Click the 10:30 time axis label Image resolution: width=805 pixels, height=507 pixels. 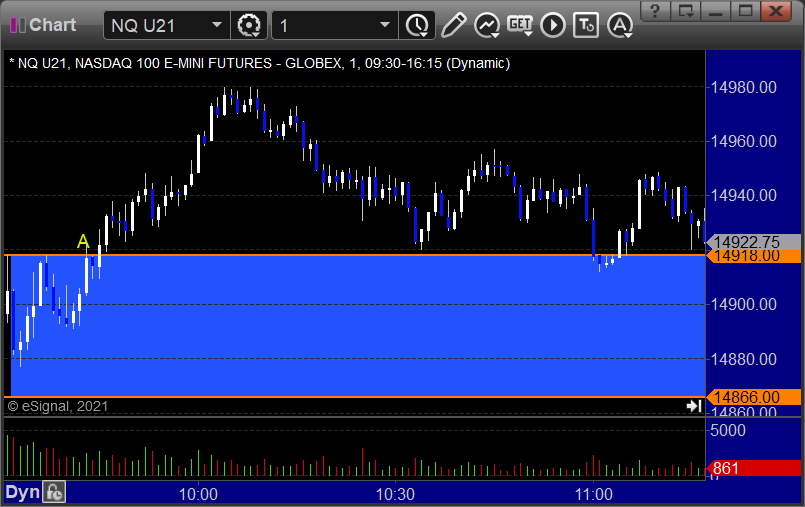(x=395, y=494)
